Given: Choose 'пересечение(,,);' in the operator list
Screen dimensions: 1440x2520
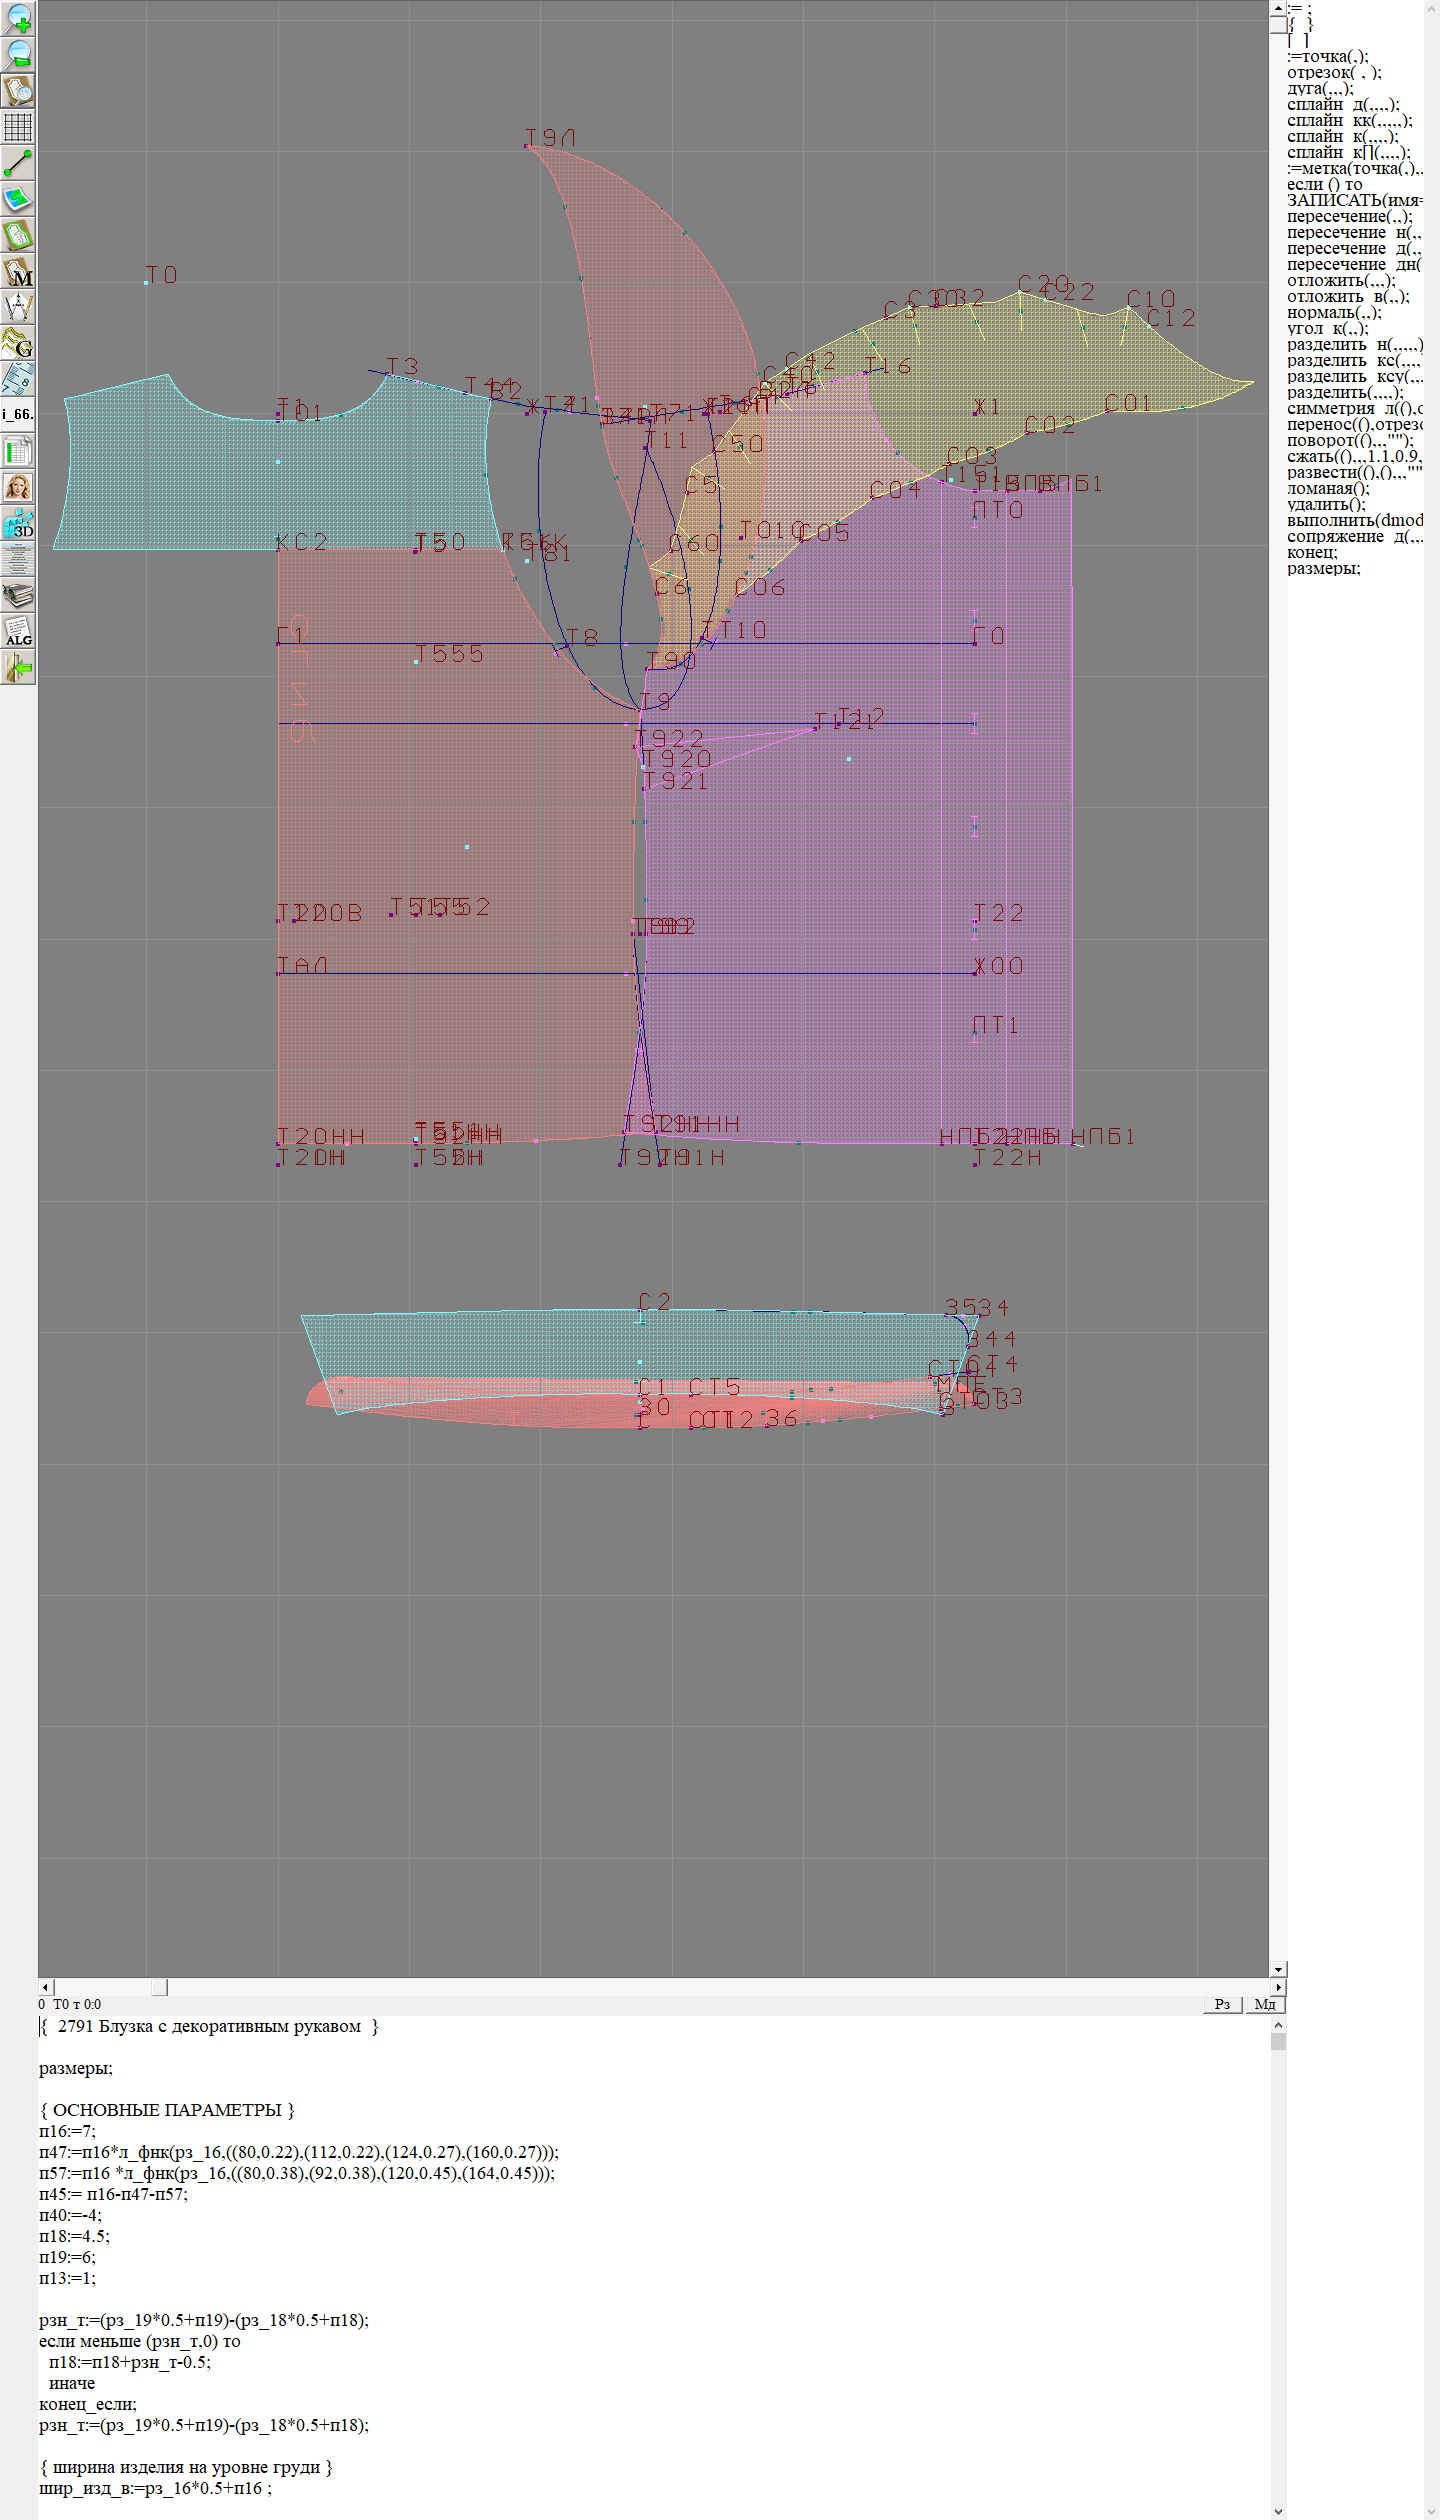Looking at the screenshot, I should click(1348, 217).
